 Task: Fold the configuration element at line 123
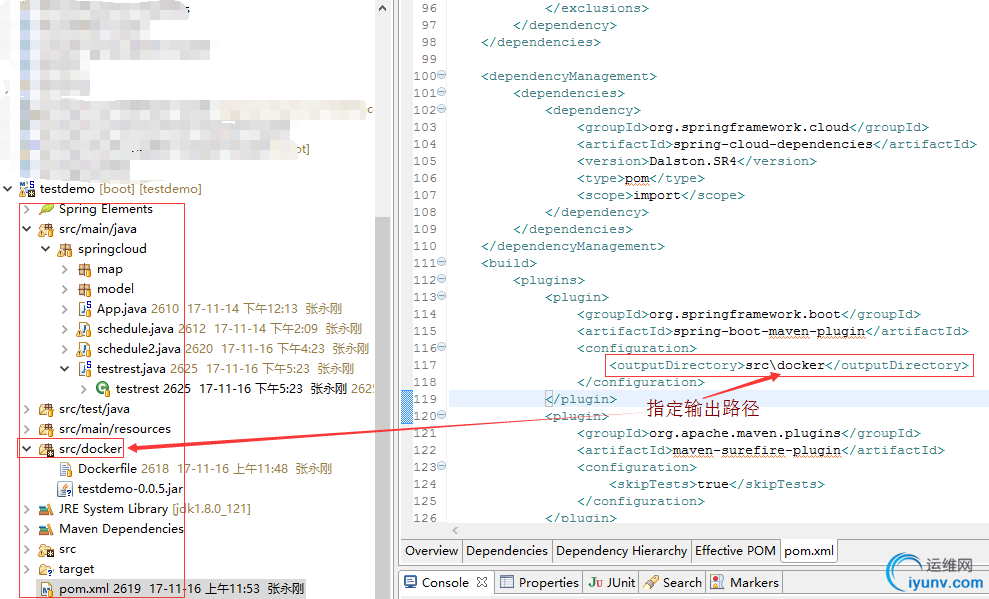[x=442, y=466]
